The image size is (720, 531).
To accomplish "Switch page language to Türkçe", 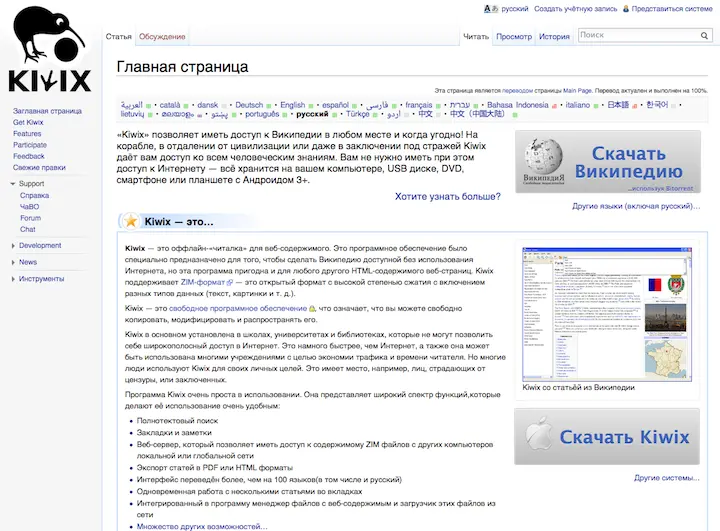I will 358,114.
